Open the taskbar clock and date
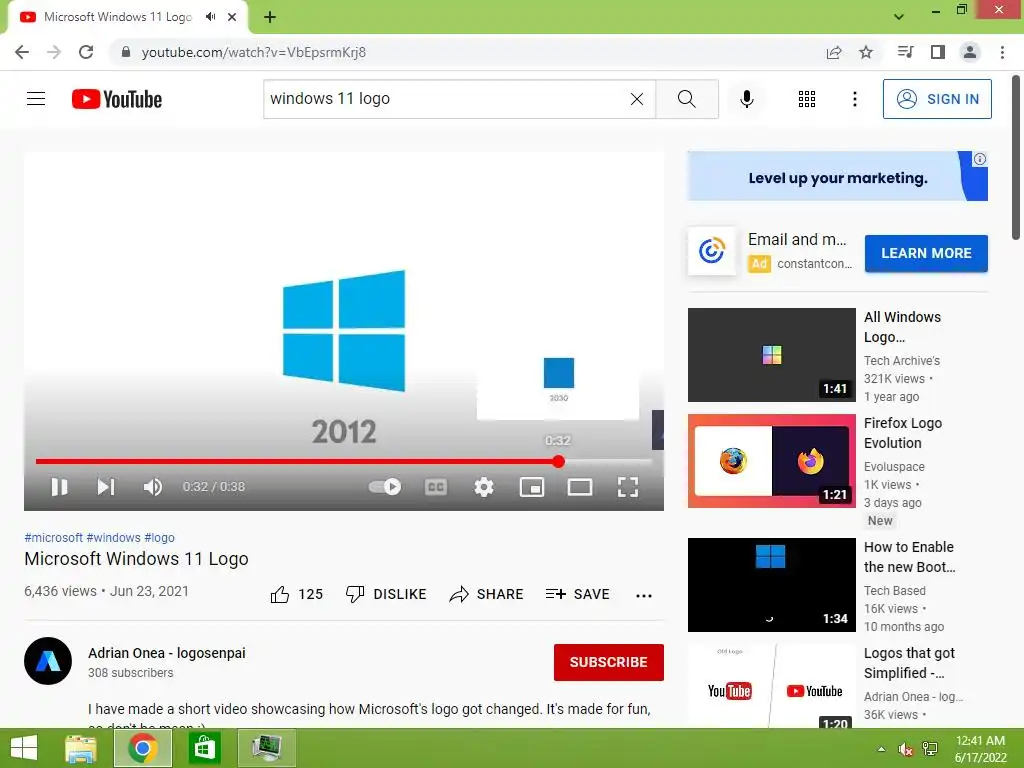The width and height of the screenshot is (1024, 768). [980, 749]
